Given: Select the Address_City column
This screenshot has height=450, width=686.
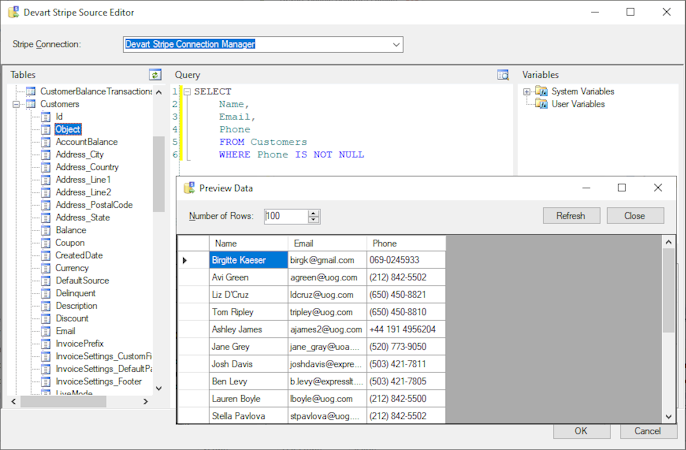Looking at the screenshot, I should [x=79, y=155].
